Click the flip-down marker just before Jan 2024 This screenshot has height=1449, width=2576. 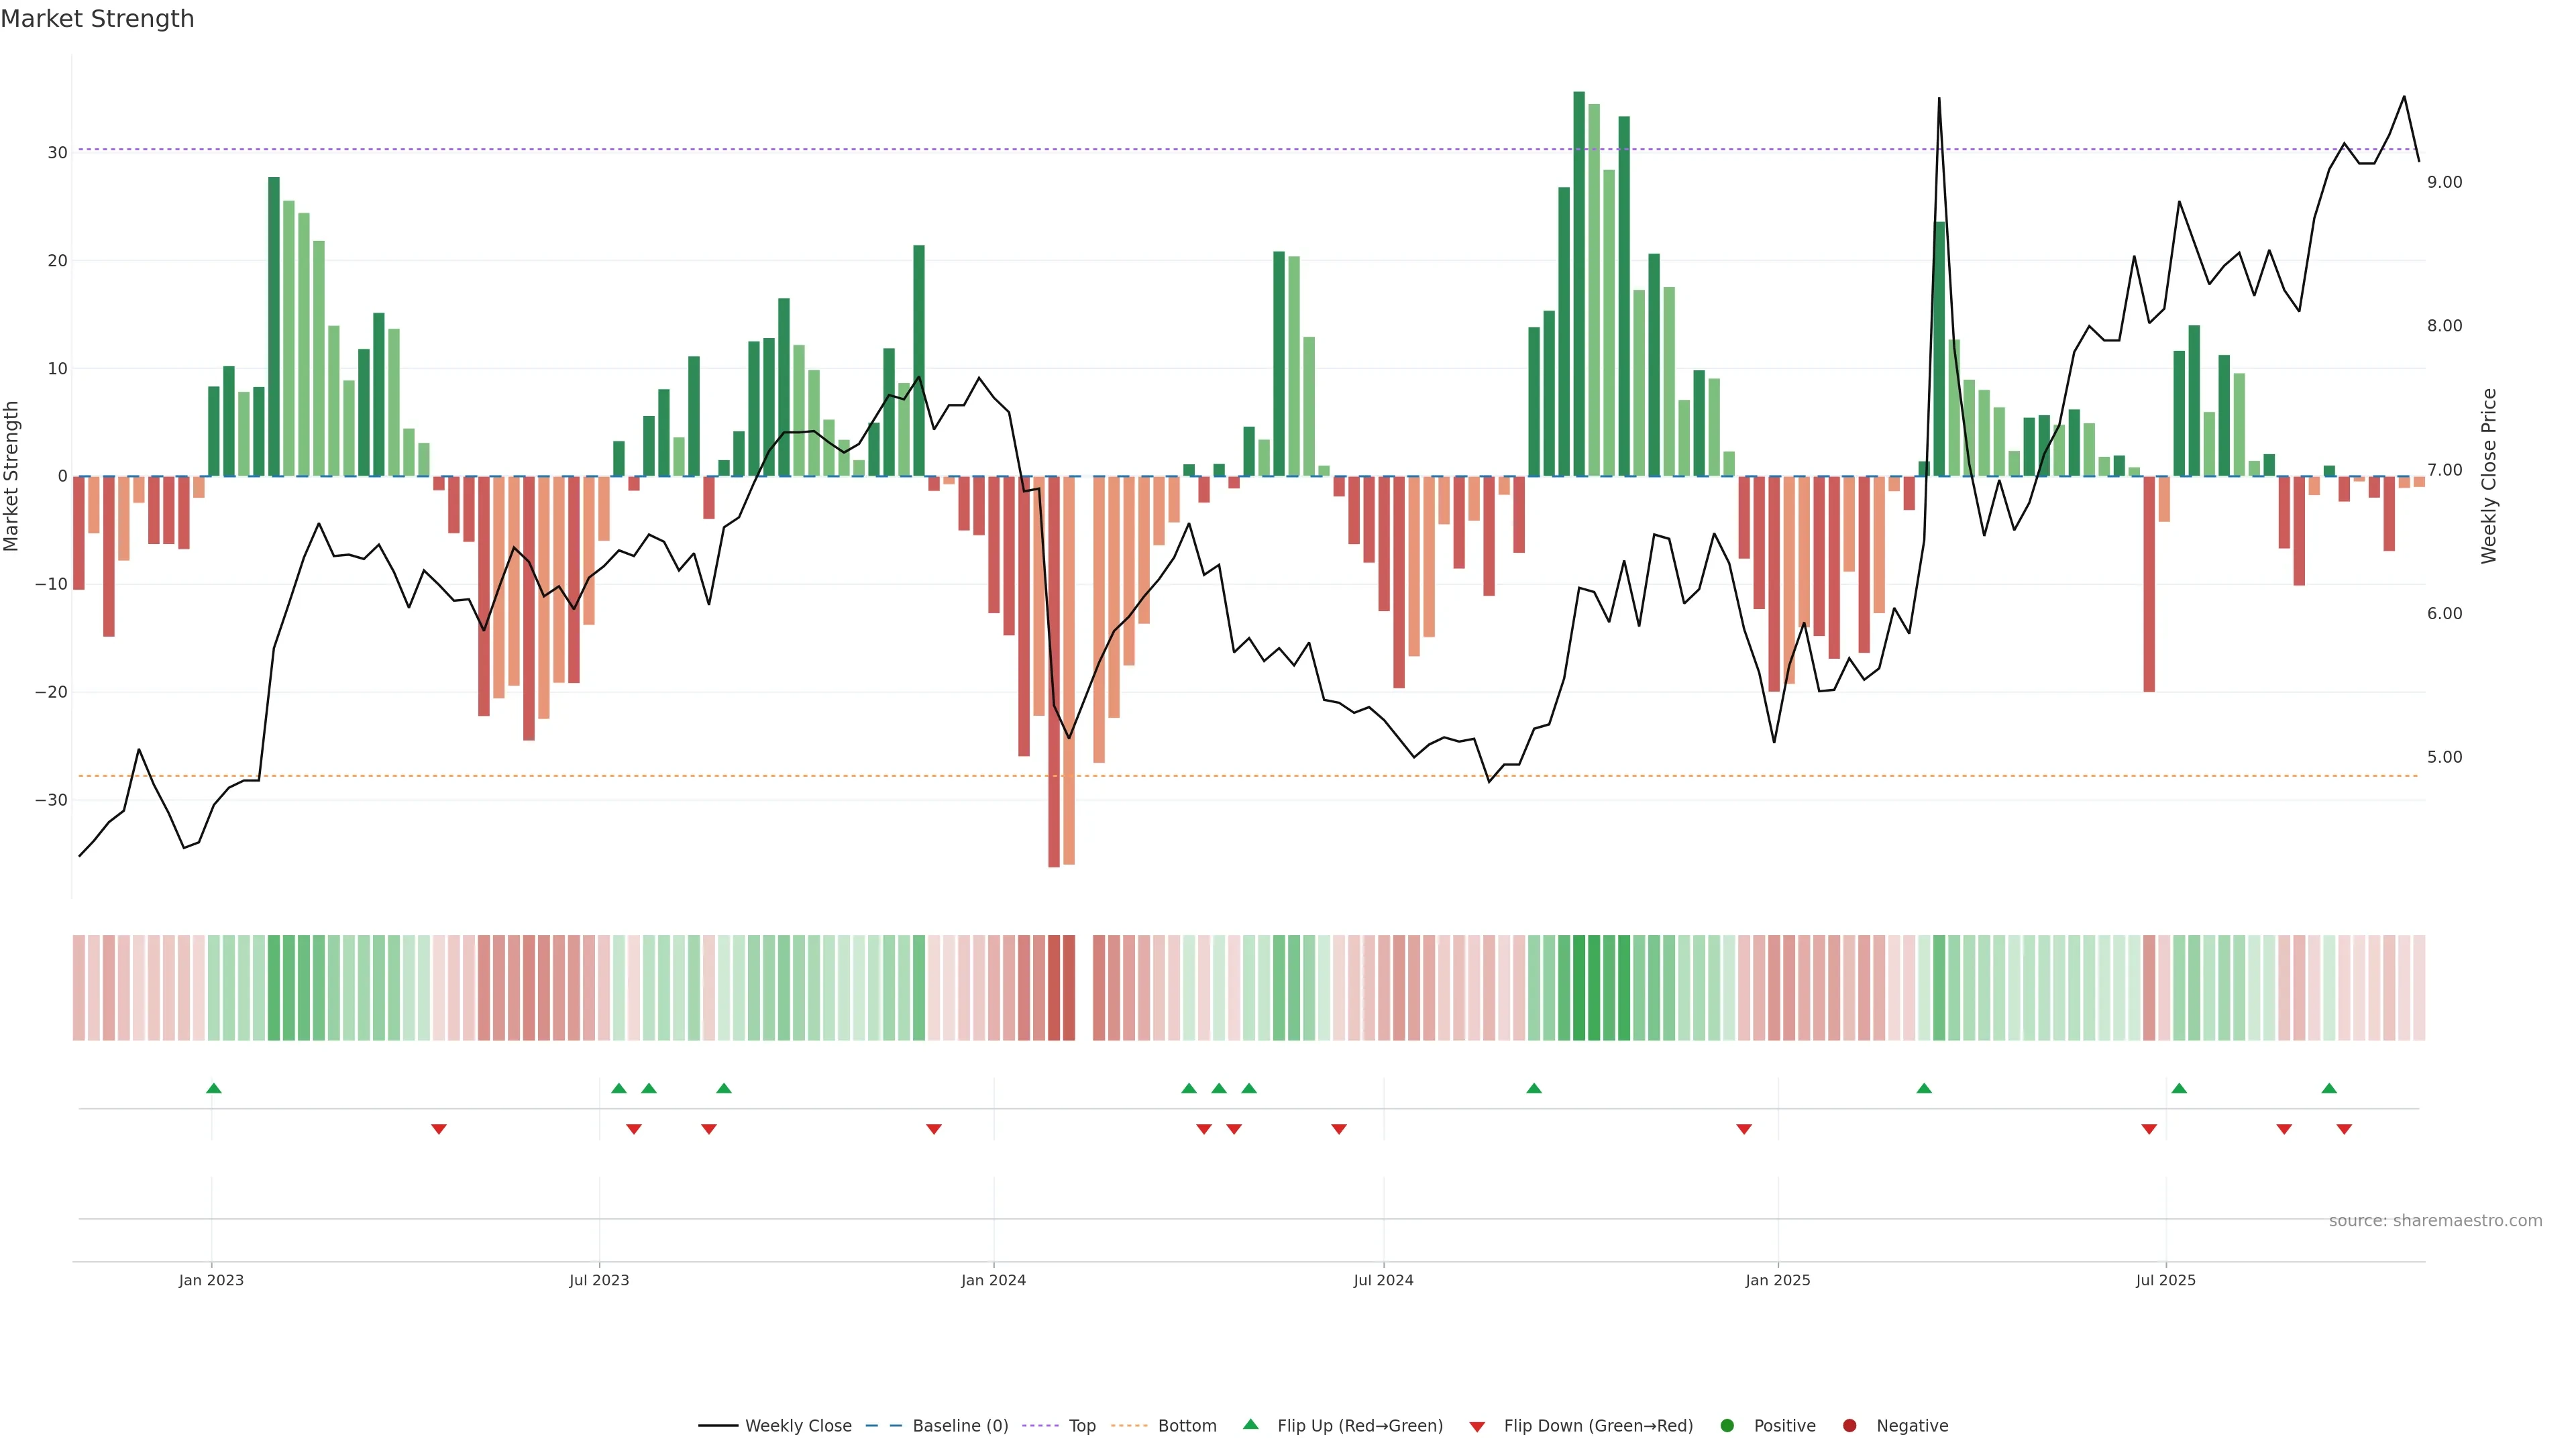click(933, 1129)
